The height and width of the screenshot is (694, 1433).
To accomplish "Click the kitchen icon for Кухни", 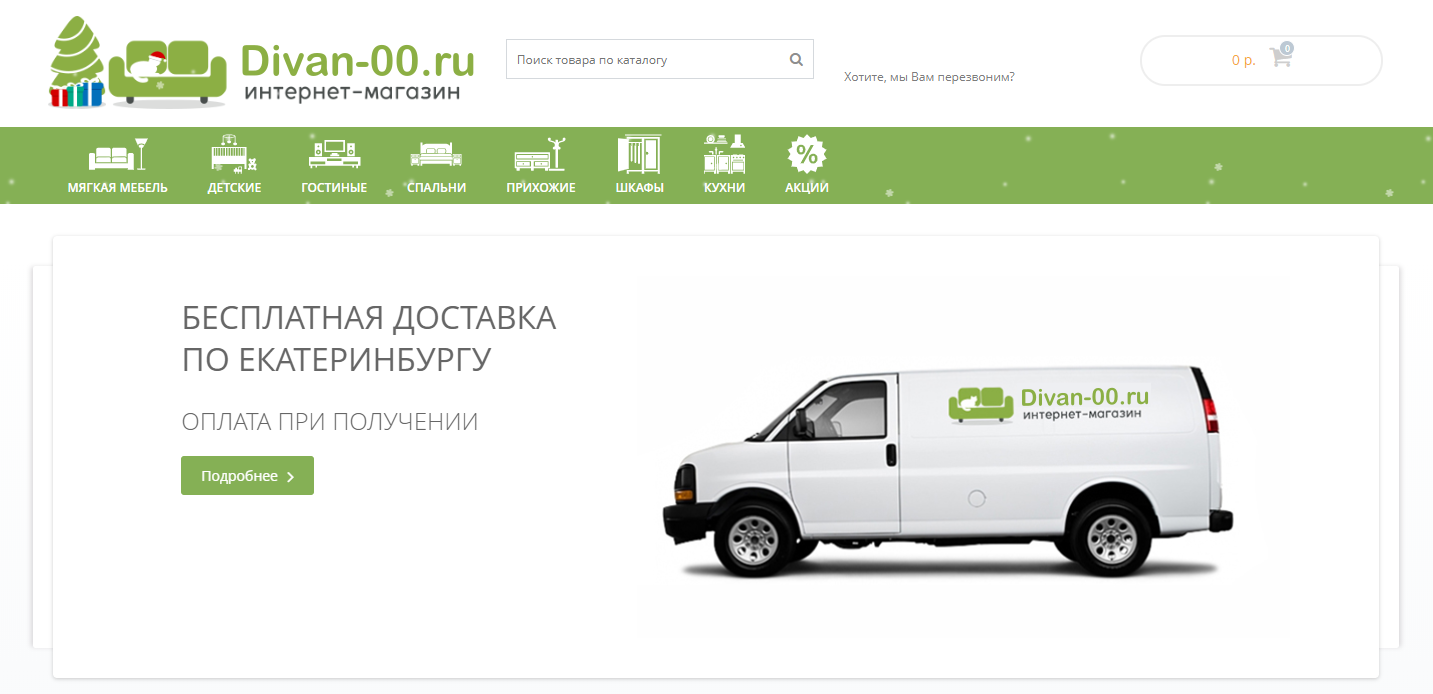I will pyautogui.click(x=724, y=153).
